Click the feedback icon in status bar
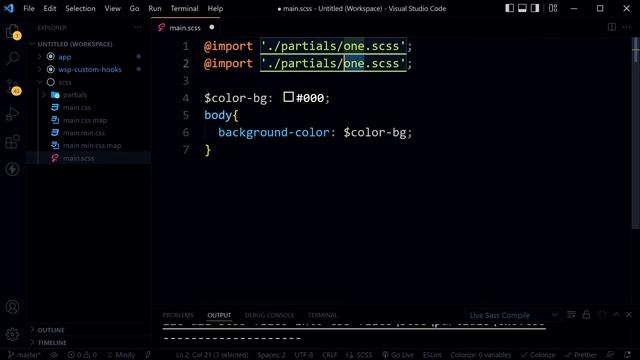Viewport: 640px width, 360px height. [610, 355]
